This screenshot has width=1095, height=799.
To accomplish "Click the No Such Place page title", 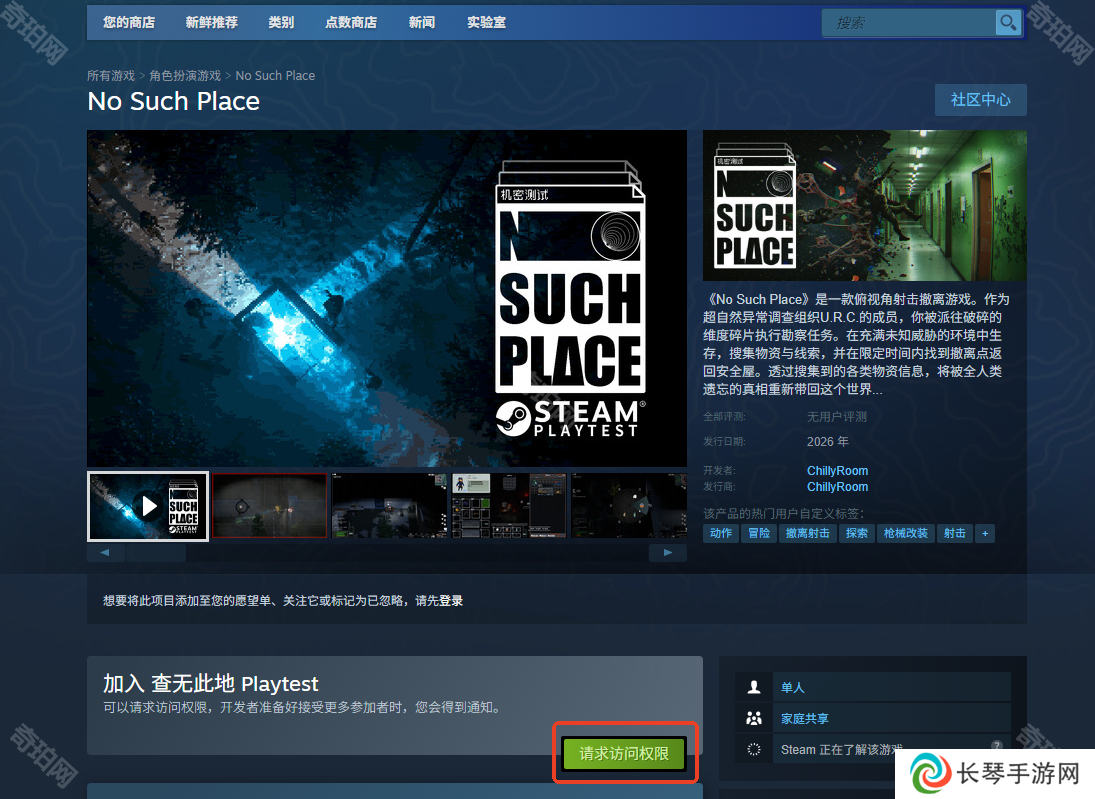I will tap(174, 101).
